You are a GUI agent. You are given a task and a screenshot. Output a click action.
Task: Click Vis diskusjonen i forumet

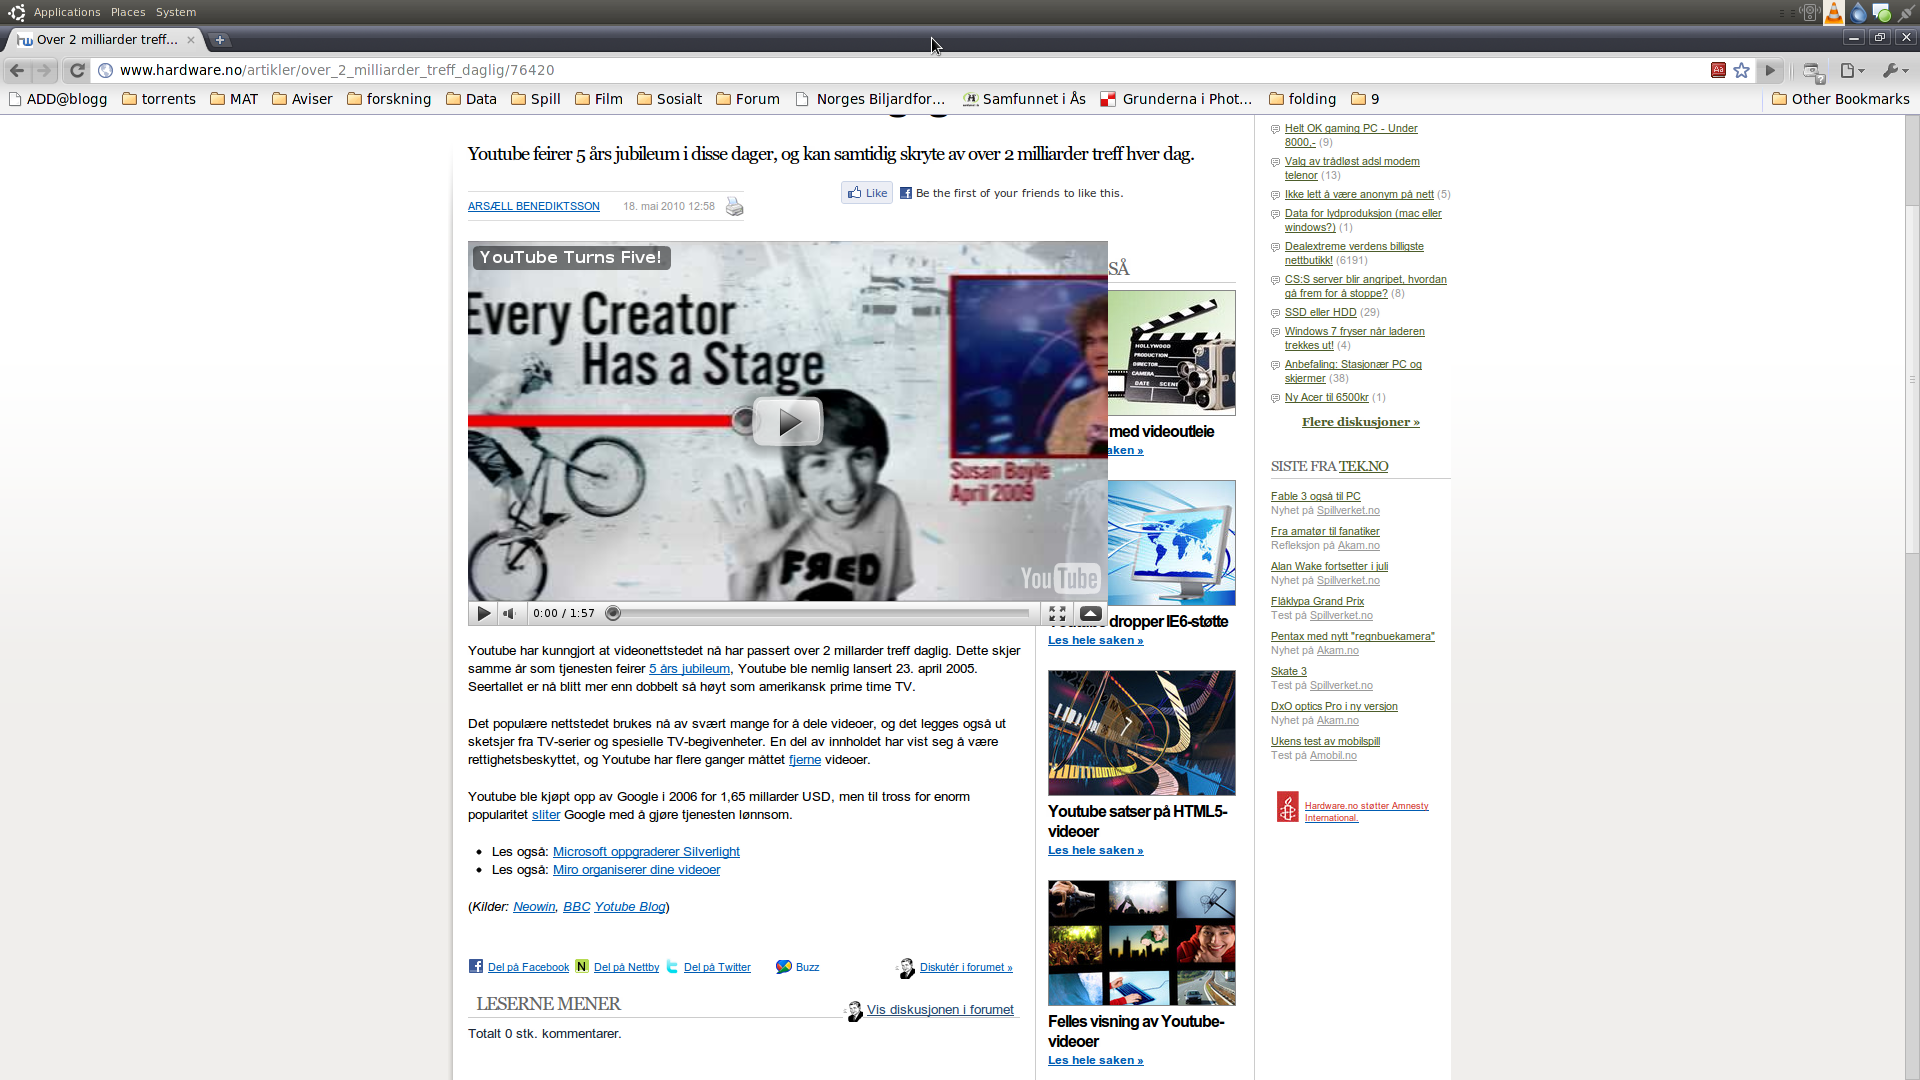pyautogui.click(x=940, y=1010)
